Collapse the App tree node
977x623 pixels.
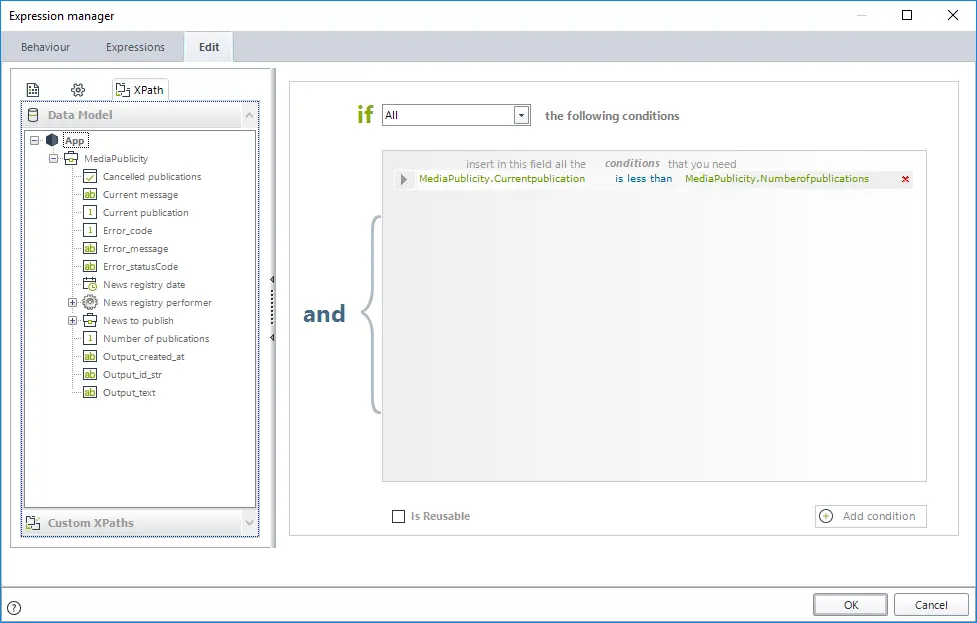pos(35,141)
